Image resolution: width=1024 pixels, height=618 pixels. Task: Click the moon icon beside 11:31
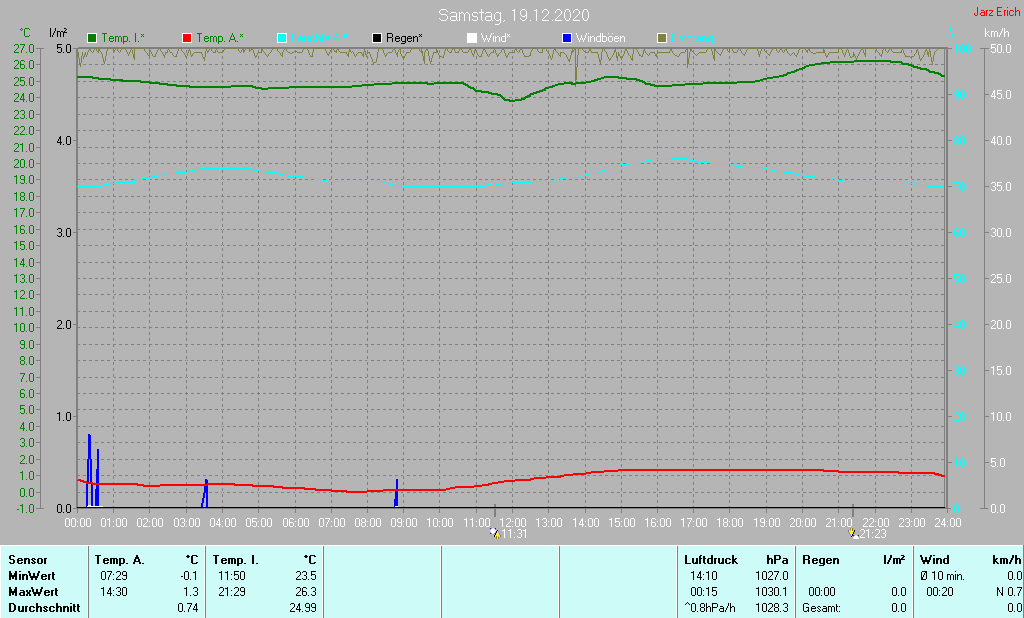495,534
